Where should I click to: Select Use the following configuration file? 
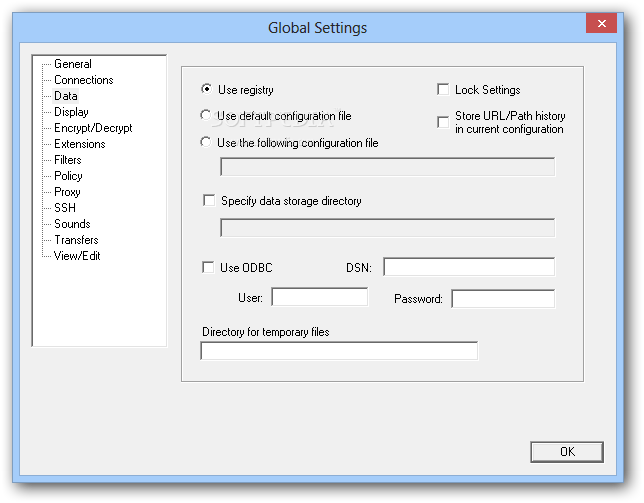tap(205, 142)
